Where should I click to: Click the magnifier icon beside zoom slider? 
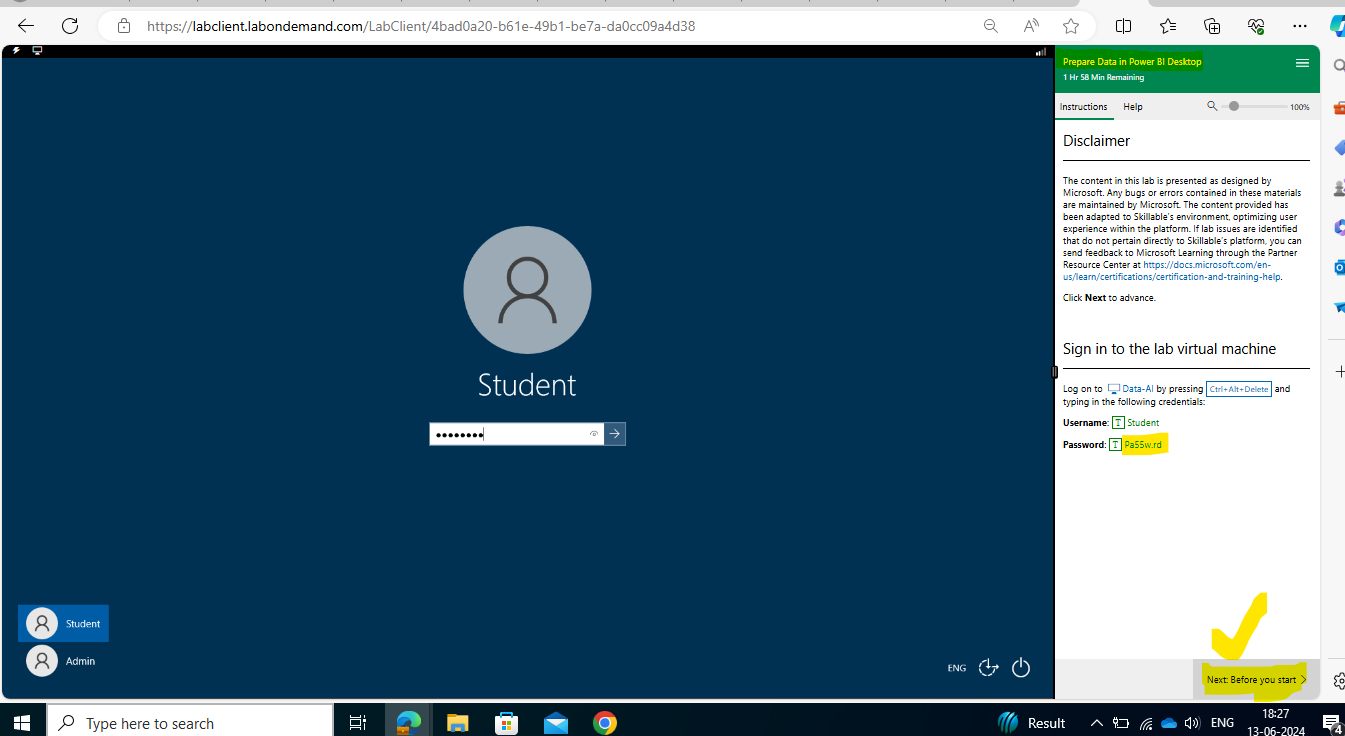coord(1212,106)
